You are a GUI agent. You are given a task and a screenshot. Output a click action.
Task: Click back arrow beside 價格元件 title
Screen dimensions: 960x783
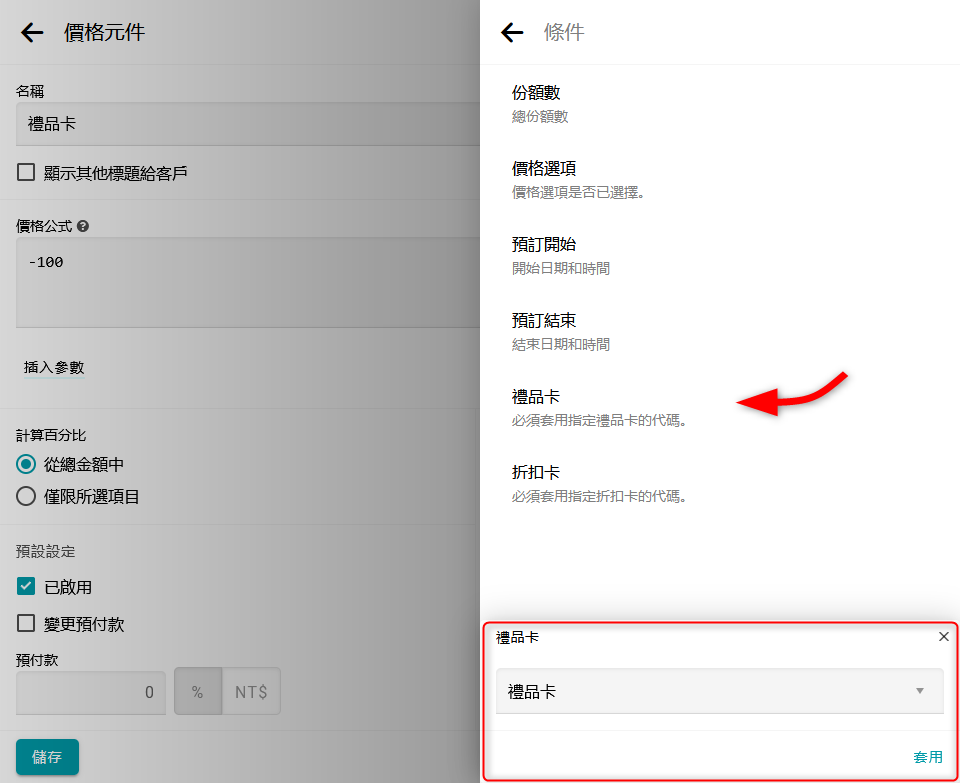[32, 33]
